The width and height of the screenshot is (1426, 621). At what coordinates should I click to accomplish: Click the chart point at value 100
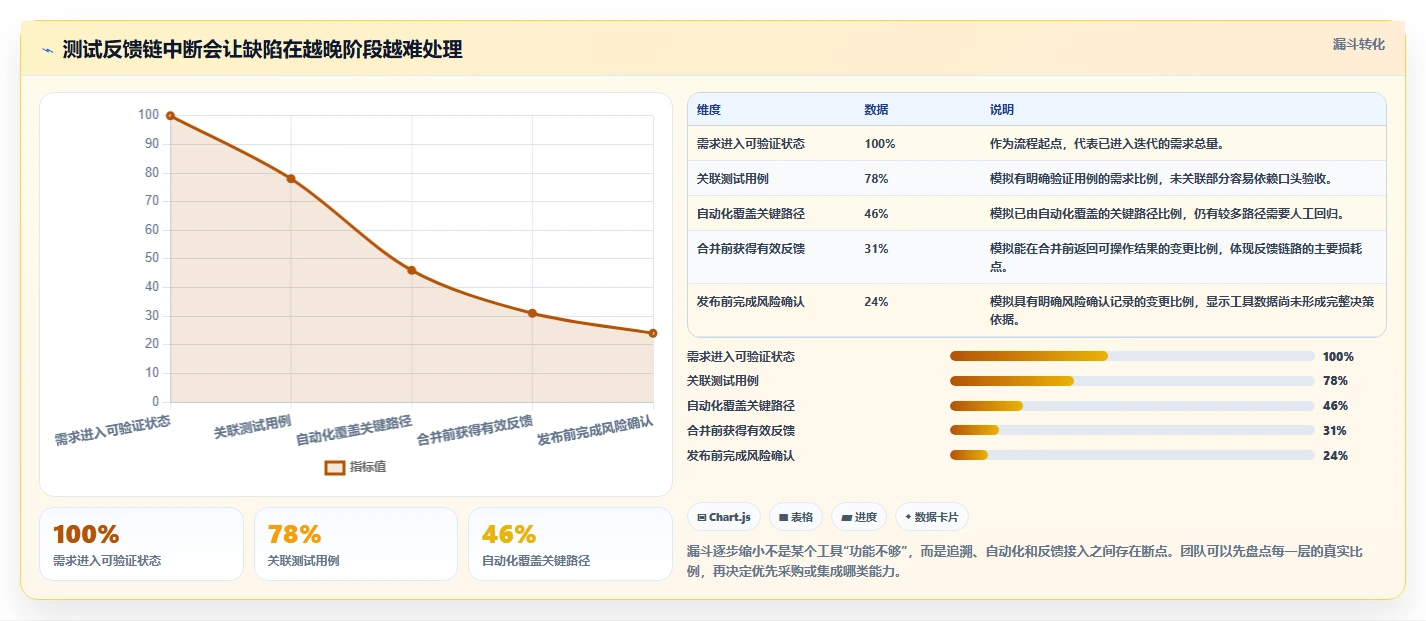(170, 116)
